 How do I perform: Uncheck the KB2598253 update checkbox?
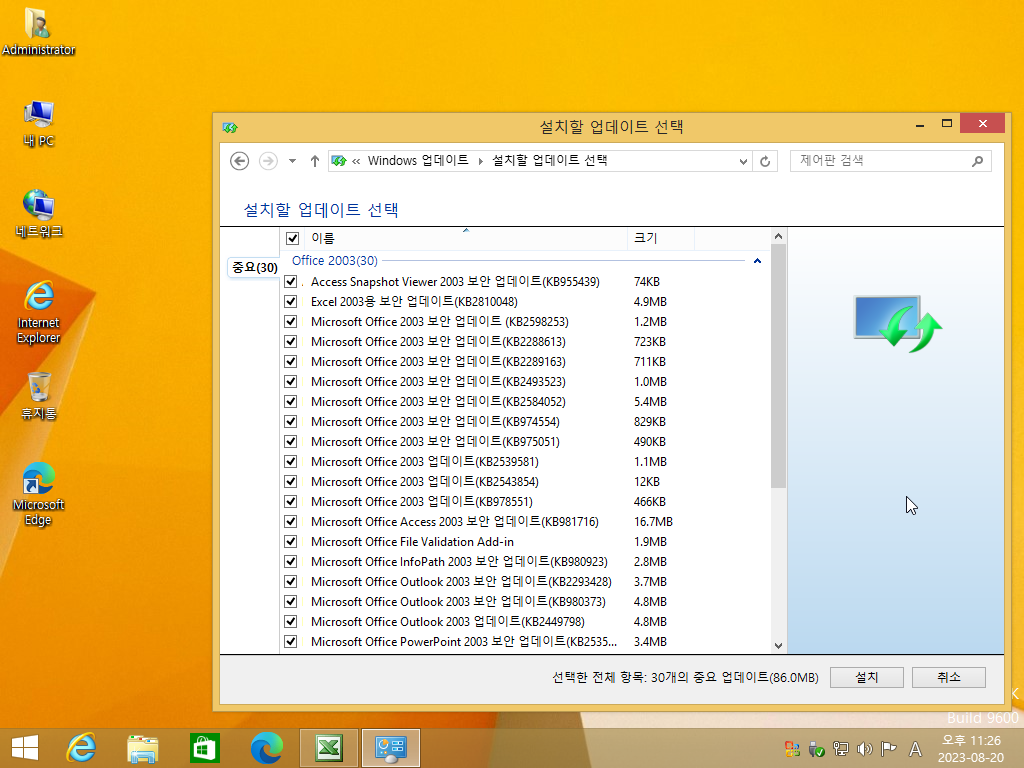pos(291,321)
